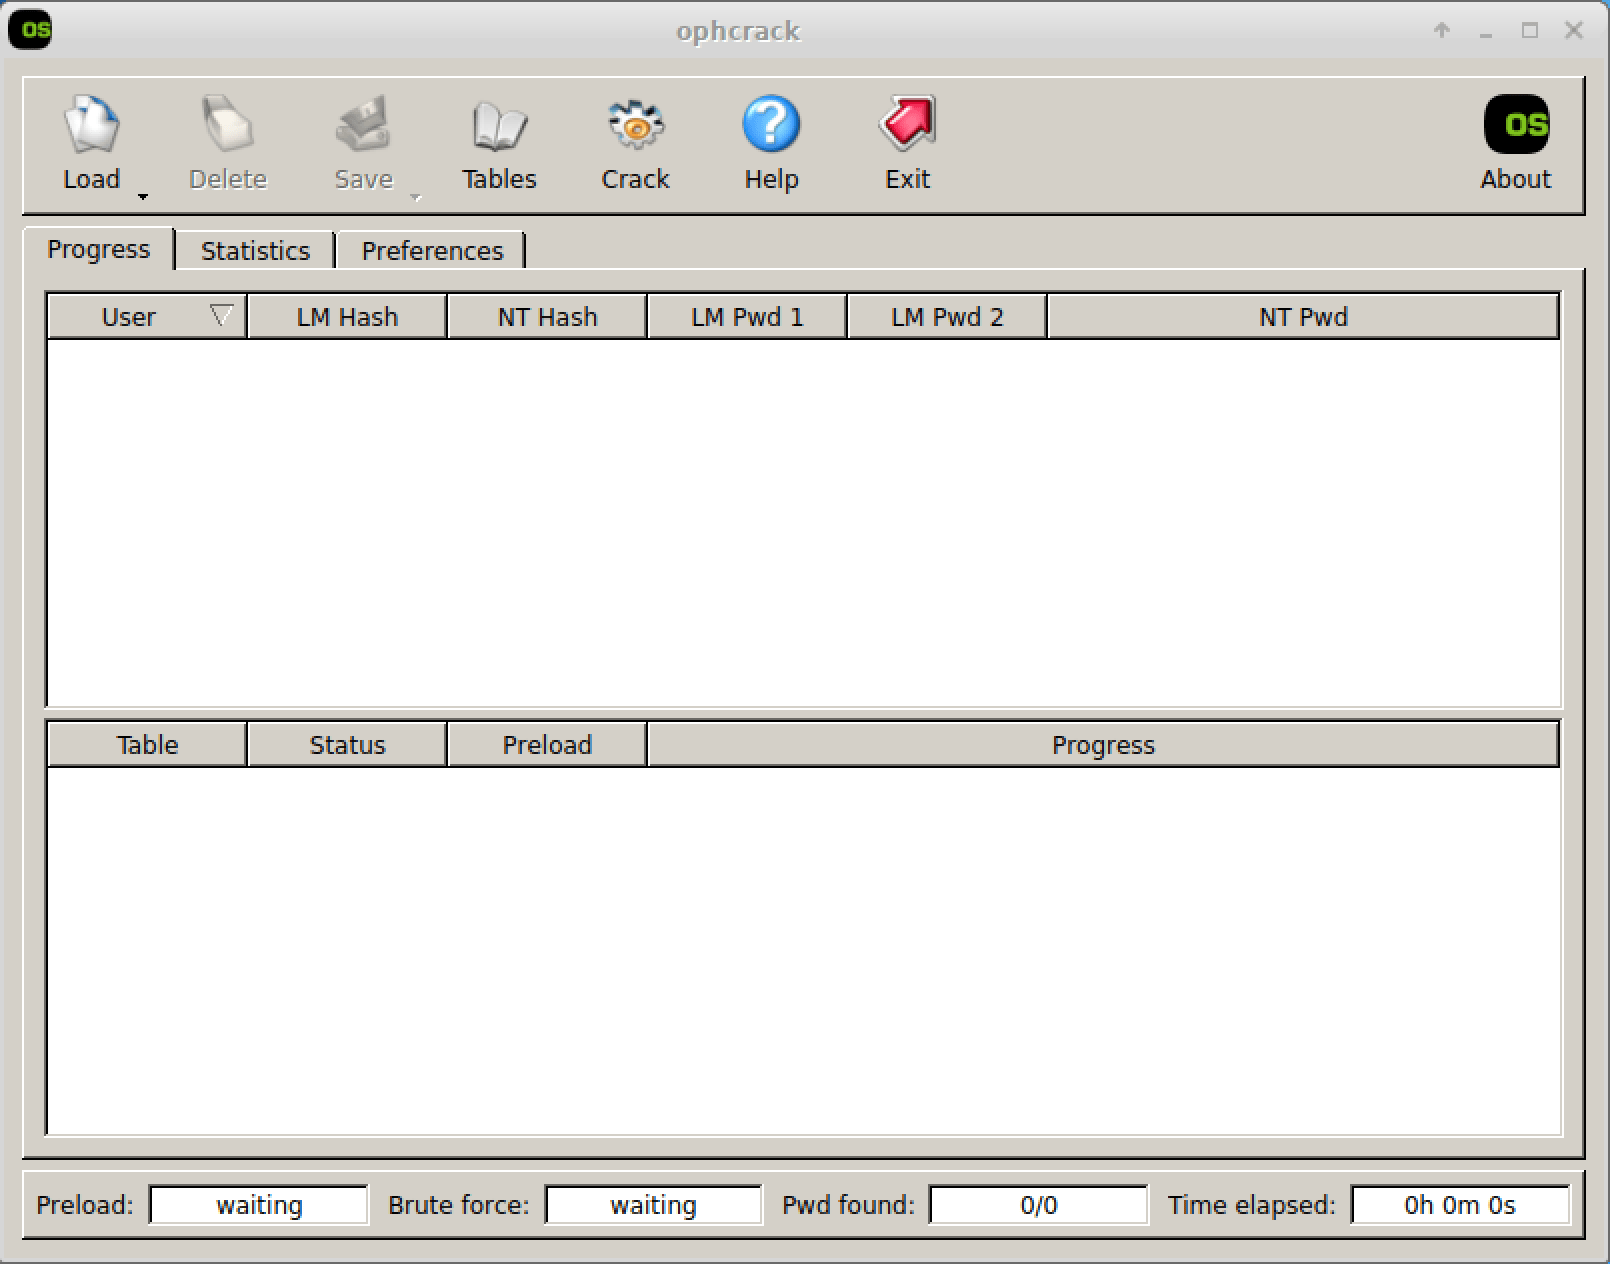Image resolution: width=1610 pixels, height=1264 pixels.
Task: Open Help with the question mark icon
Action: click(x=771, y=126)
